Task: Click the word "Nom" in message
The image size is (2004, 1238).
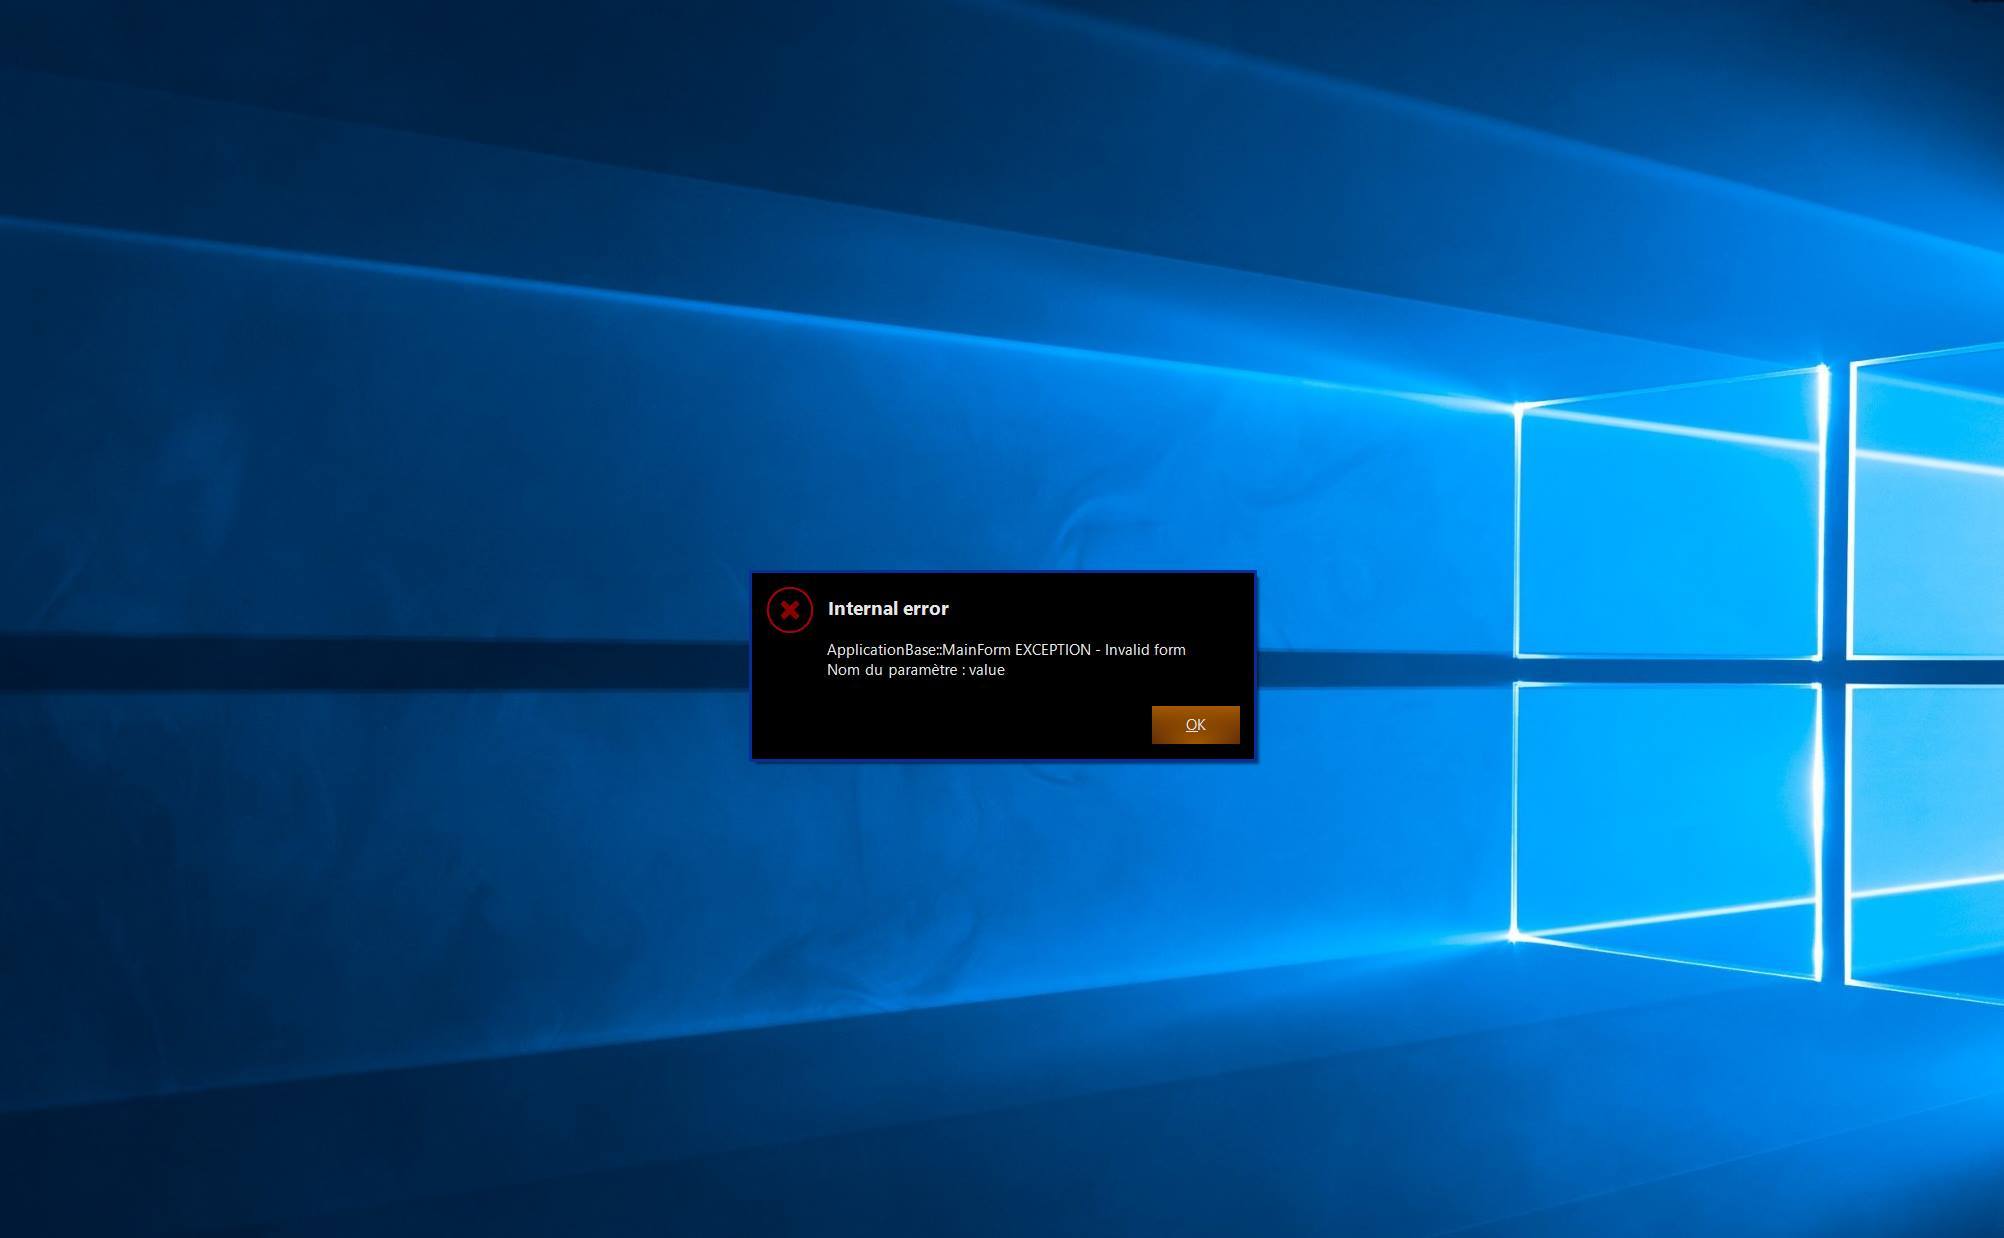Action: (843, 670)
